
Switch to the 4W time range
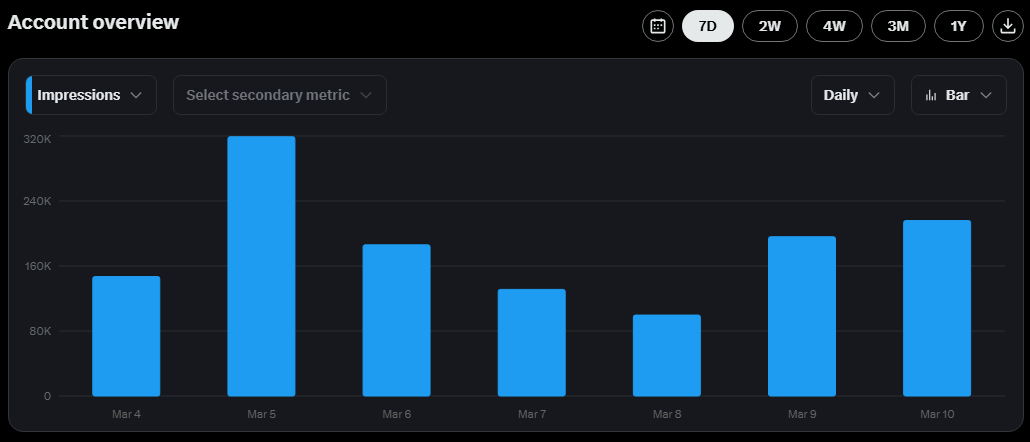click(834, 26)
